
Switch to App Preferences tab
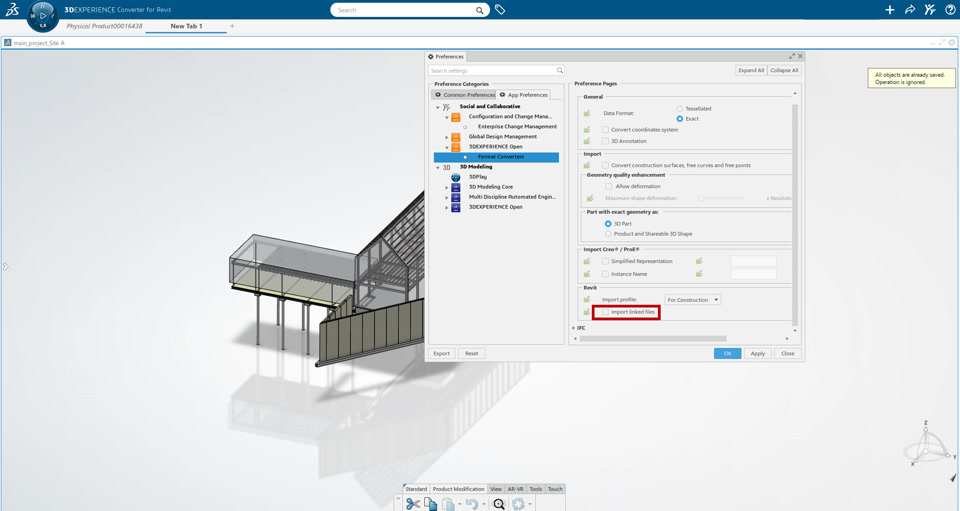pos(523,95)
